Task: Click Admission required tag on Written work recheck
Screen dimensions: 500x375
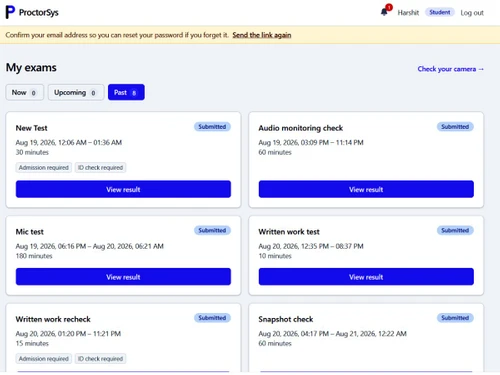Action: click(x=44, y=359)
